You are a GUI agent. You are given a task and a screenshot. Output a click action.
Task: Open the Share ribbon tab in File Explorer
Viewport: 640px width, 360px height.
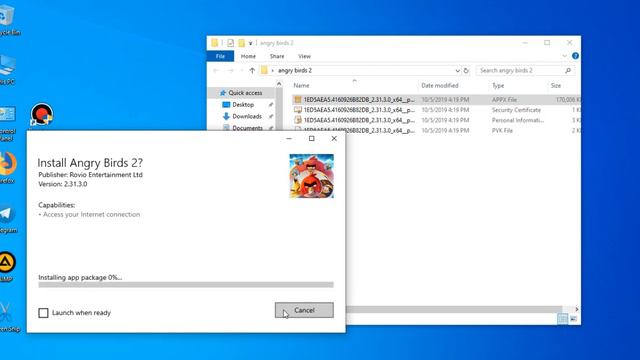pos(277,56)
